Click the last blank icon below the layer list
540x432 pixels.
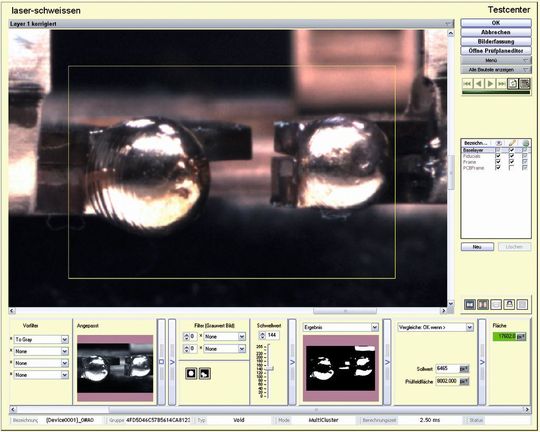tap(522, 304)
